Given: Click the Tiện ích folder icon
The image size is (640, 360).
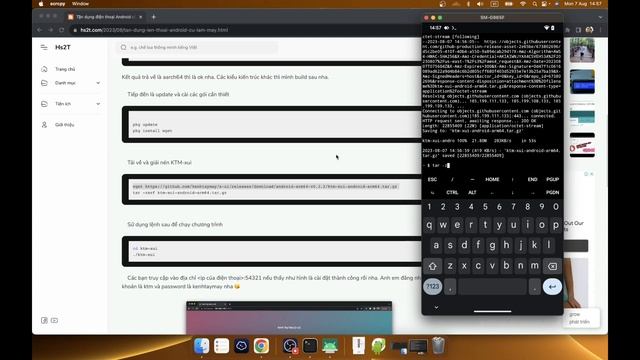Looking at the screenshot, I should [x=44, y=104].
